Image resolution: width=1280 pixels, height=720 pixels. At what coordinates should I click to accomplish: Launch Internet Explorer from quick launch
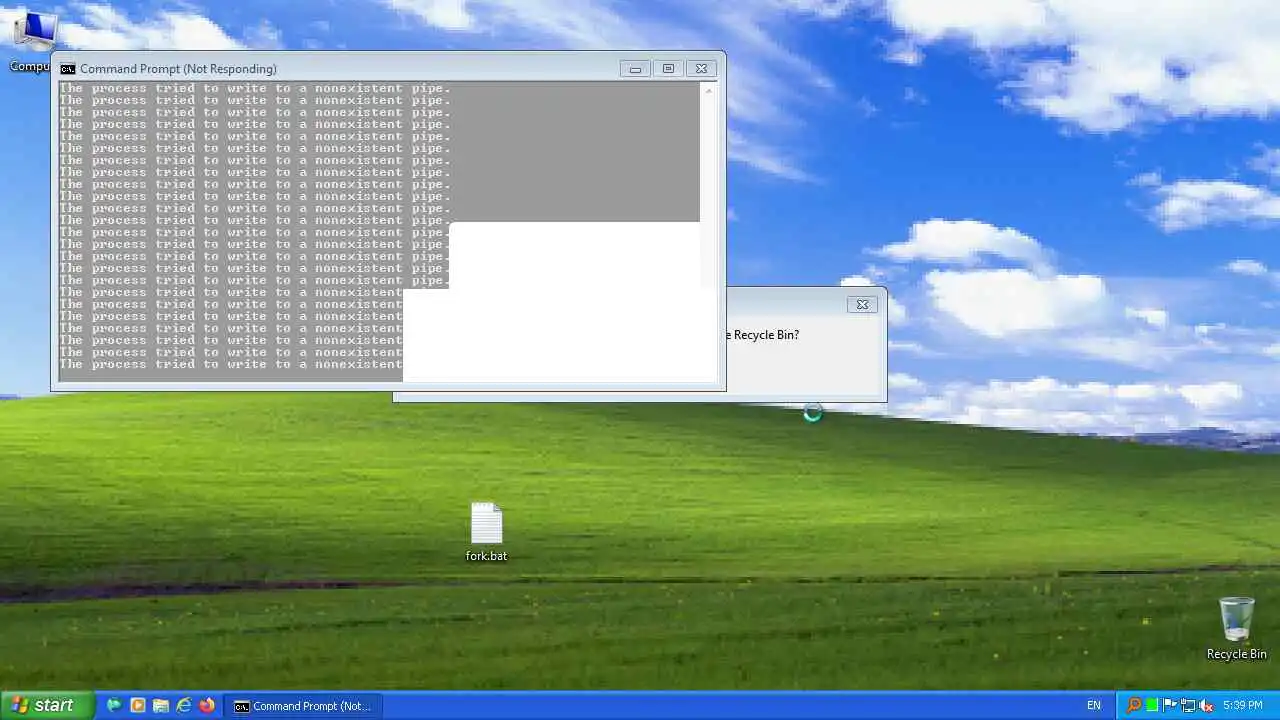pyautogui.click(x=184, y=705)
